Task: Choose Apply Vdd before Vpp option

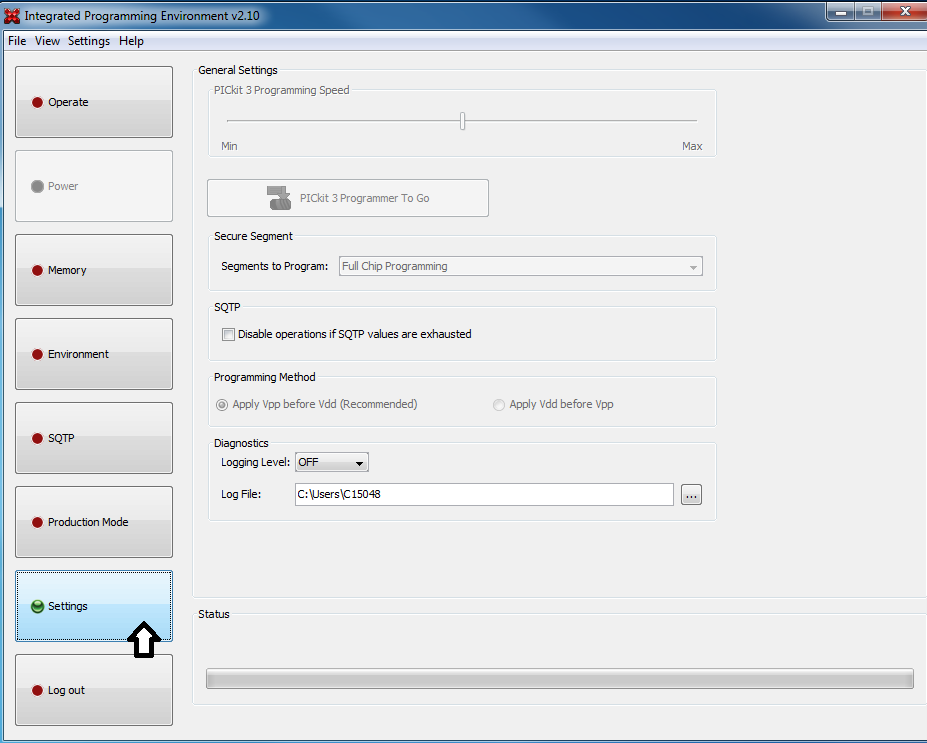Action: pyautogui.click(x=499, y=404)
